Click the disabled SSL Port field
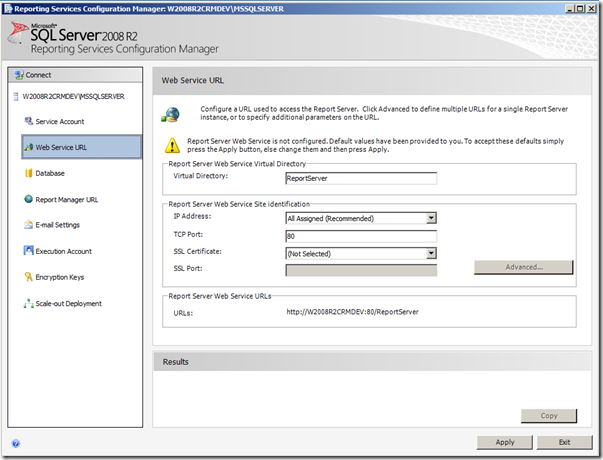The image size is (603, 460). [361, 270]
